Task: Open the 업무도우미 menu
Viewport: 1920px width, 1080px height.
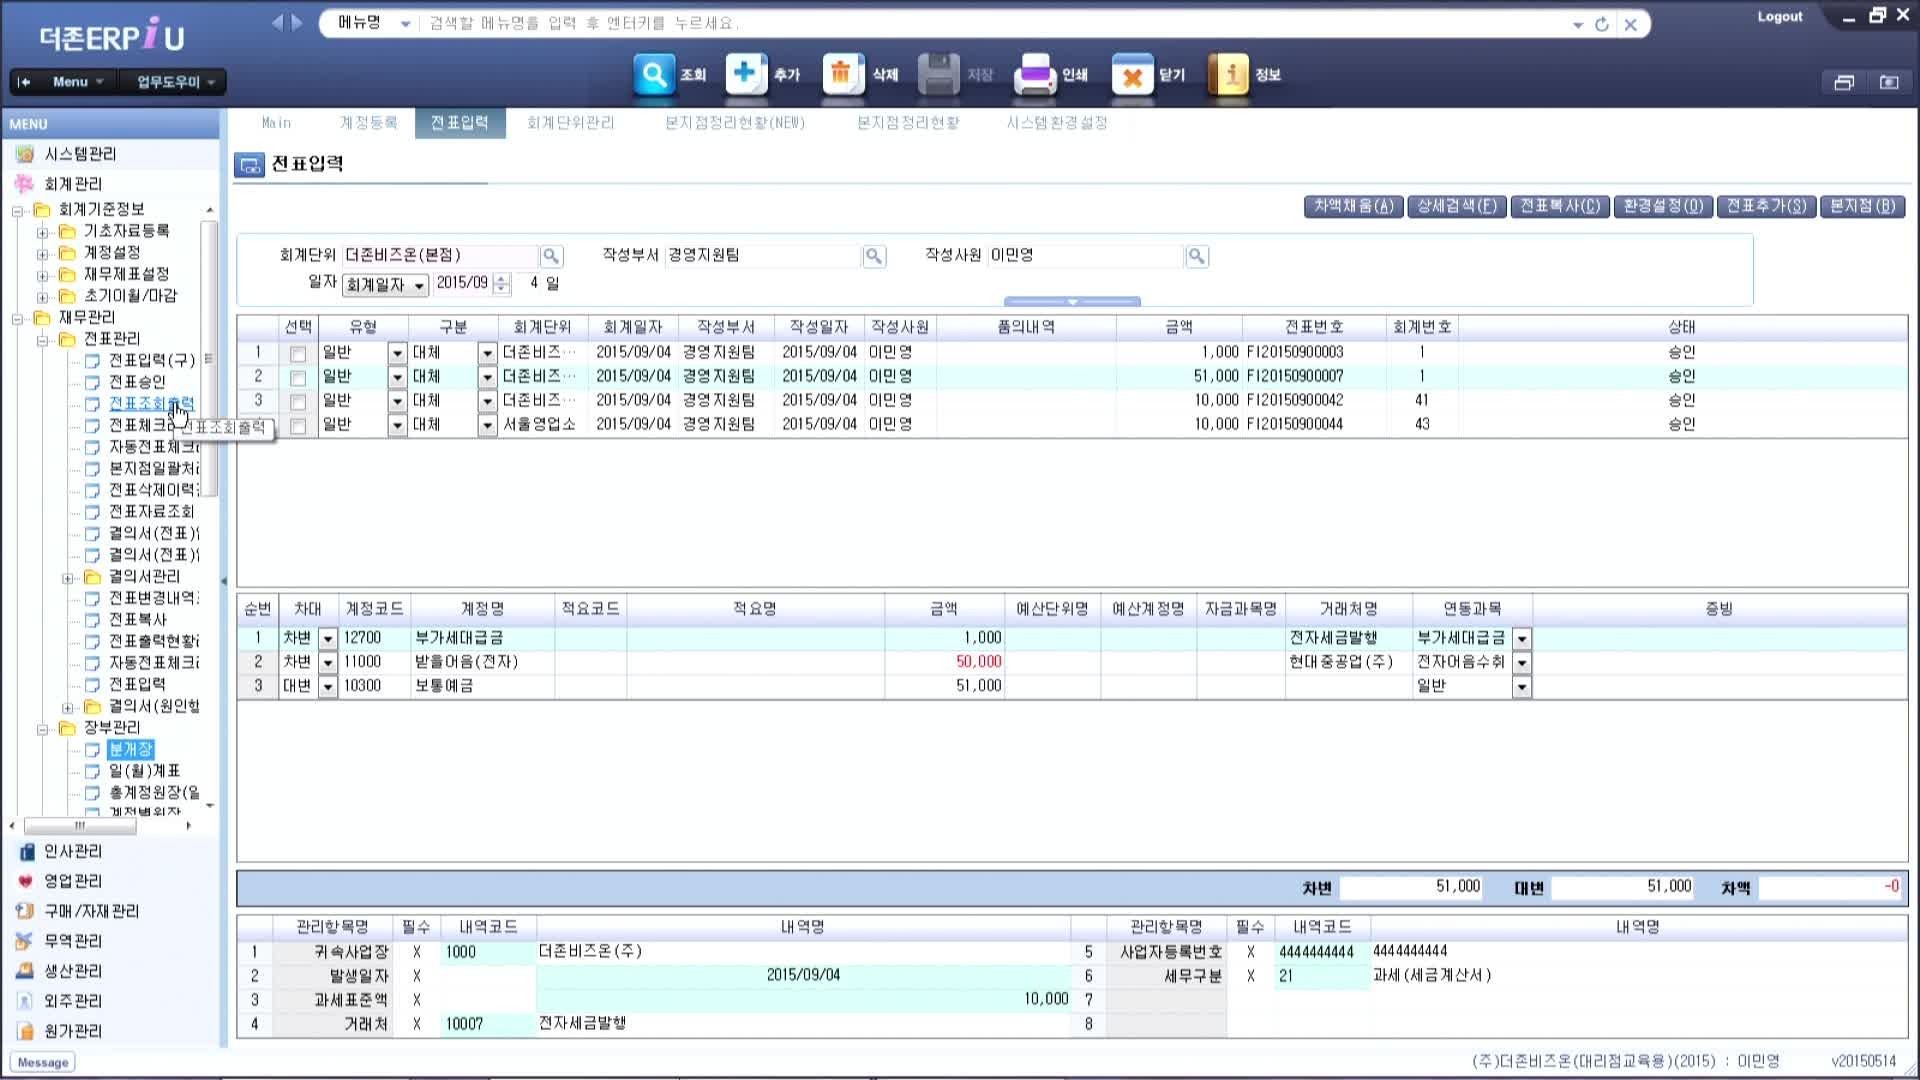Action: pyautogui.click(x=176, y=82)
